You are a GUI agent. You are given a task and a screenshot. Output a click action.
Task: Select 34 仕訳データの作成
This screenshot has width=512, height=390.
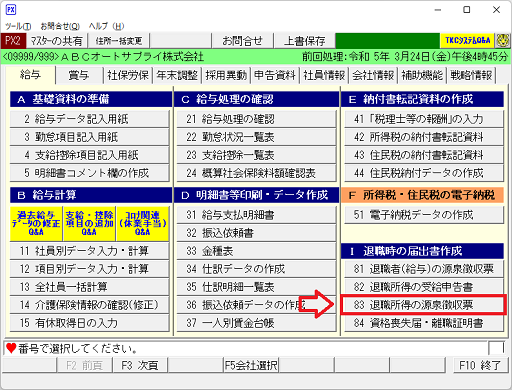click(x=256, y=269)
